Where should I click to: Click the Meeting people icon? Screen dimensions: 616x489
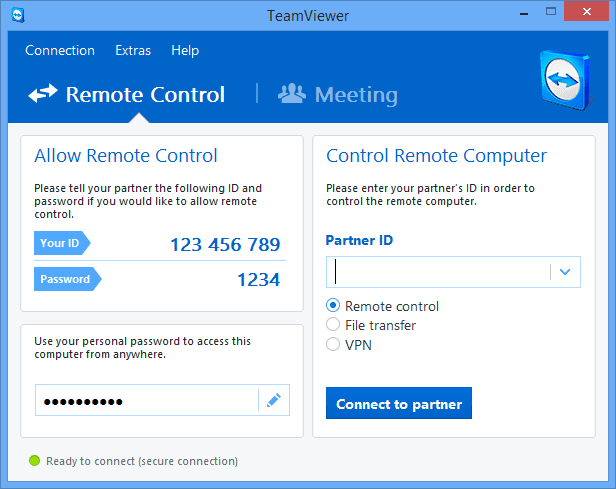[292, 93]
